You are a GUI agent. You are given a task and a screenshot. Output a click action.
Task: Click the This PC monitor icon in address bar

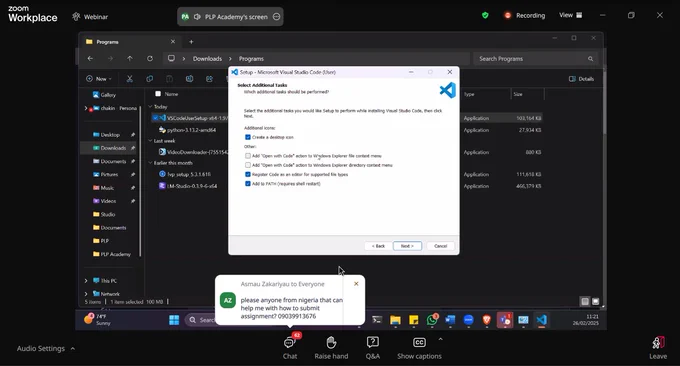pyautogui.click(x=171, y=59)
